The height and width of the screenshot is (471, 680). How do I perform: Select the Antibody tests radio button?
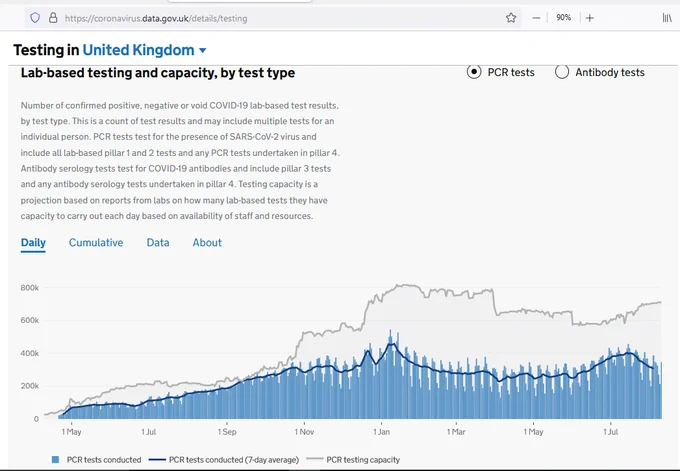pos(562,72)
